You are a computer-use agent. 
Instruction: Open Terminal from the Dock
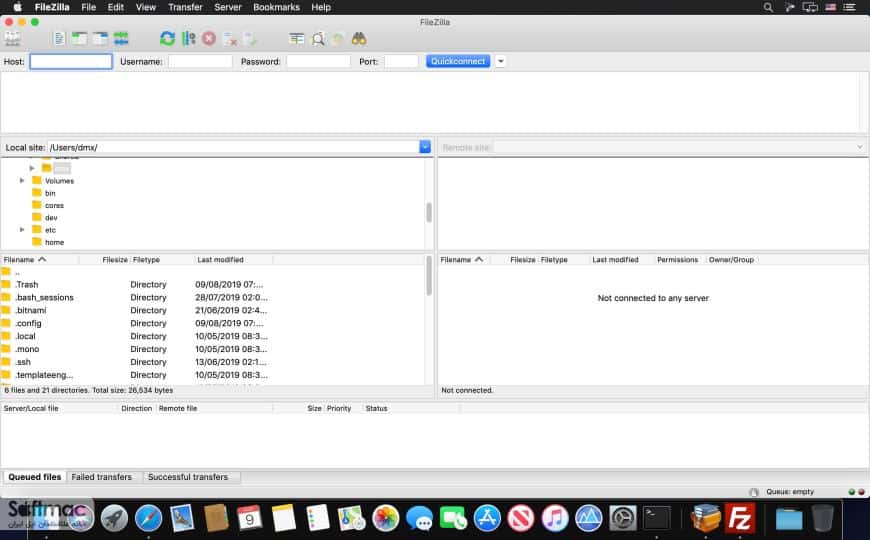click(x=657, y=518)
